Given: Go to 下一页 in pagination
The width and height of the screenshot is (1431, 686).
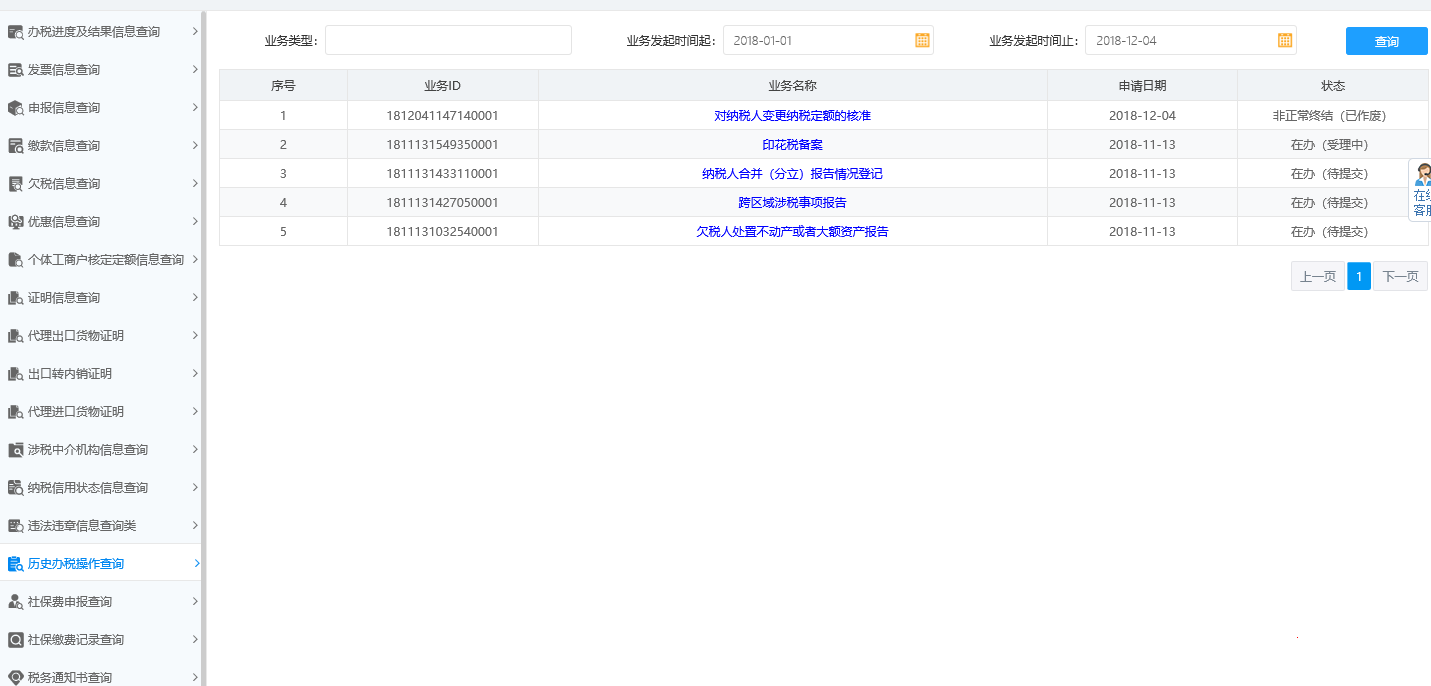Looking at the screenshot, I should point(1400,277).
